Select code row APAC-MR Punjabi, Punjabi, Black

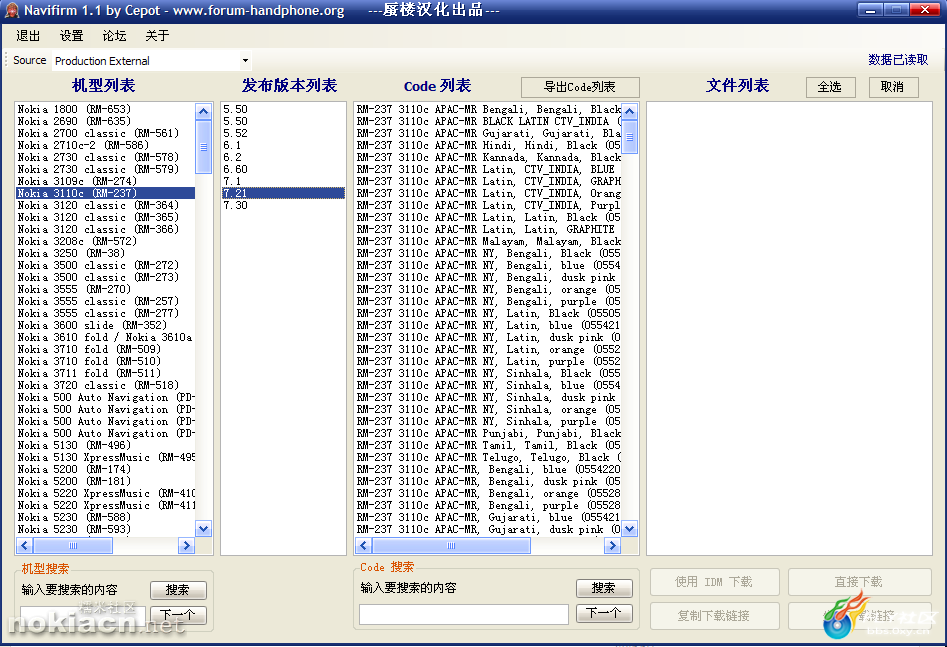pyautogui.click(x=488, y=433)
